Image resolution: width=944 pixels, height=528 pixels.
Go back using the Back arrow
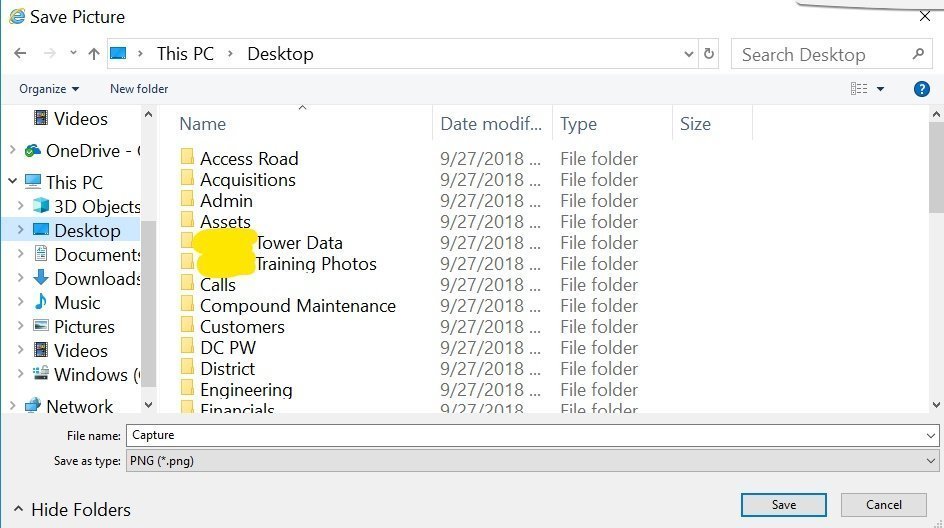point(20,54)
